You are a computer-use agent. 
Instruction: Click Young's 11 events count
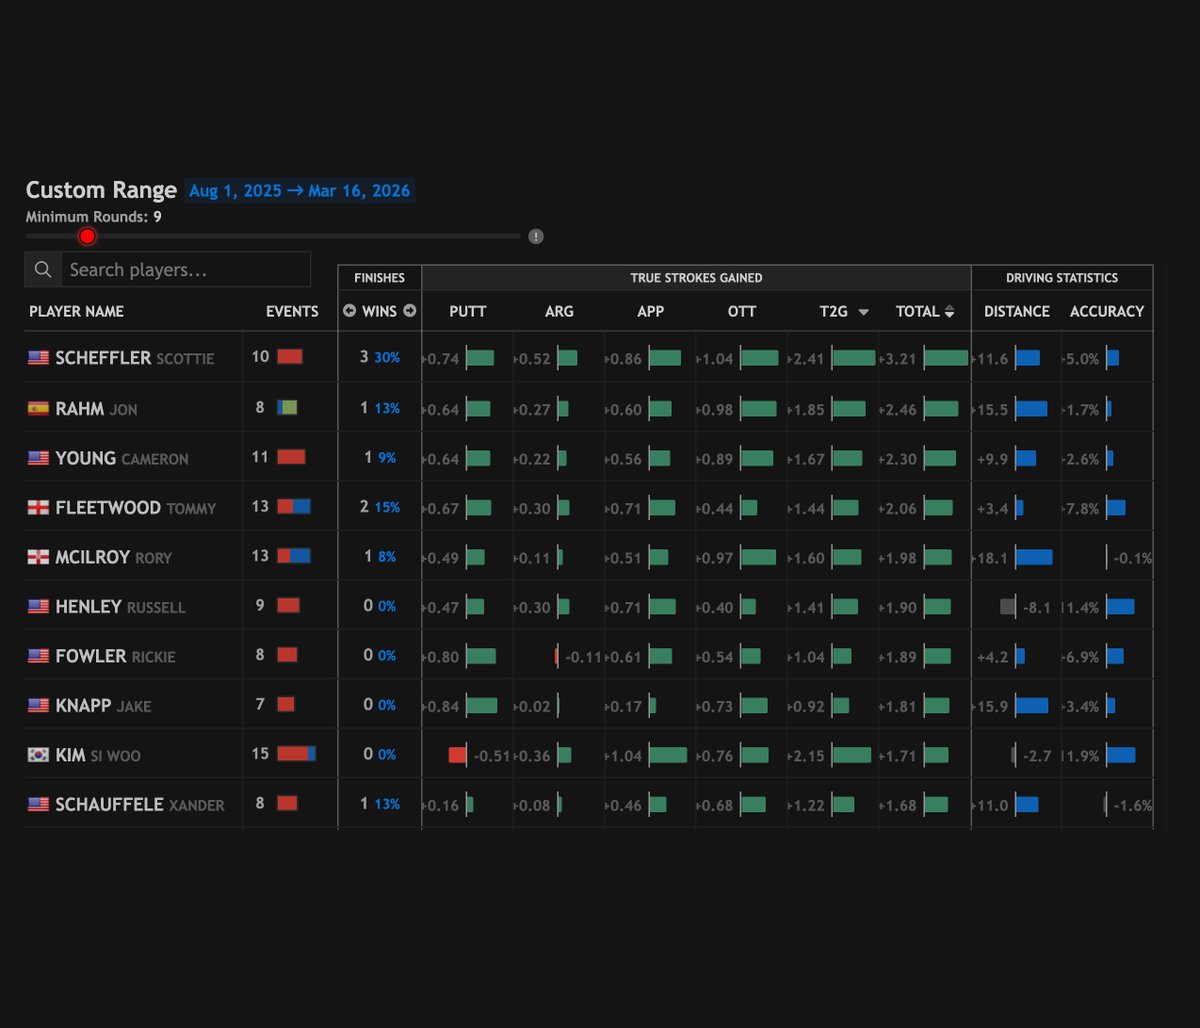point(260,457)
